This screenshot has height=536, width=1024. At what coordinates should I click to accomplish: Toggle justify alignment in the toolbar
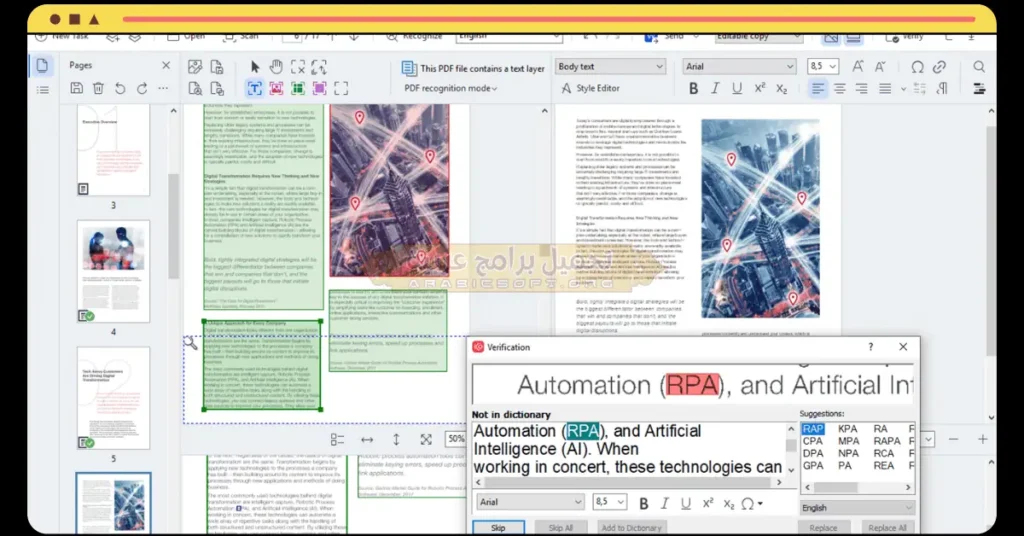885,88
